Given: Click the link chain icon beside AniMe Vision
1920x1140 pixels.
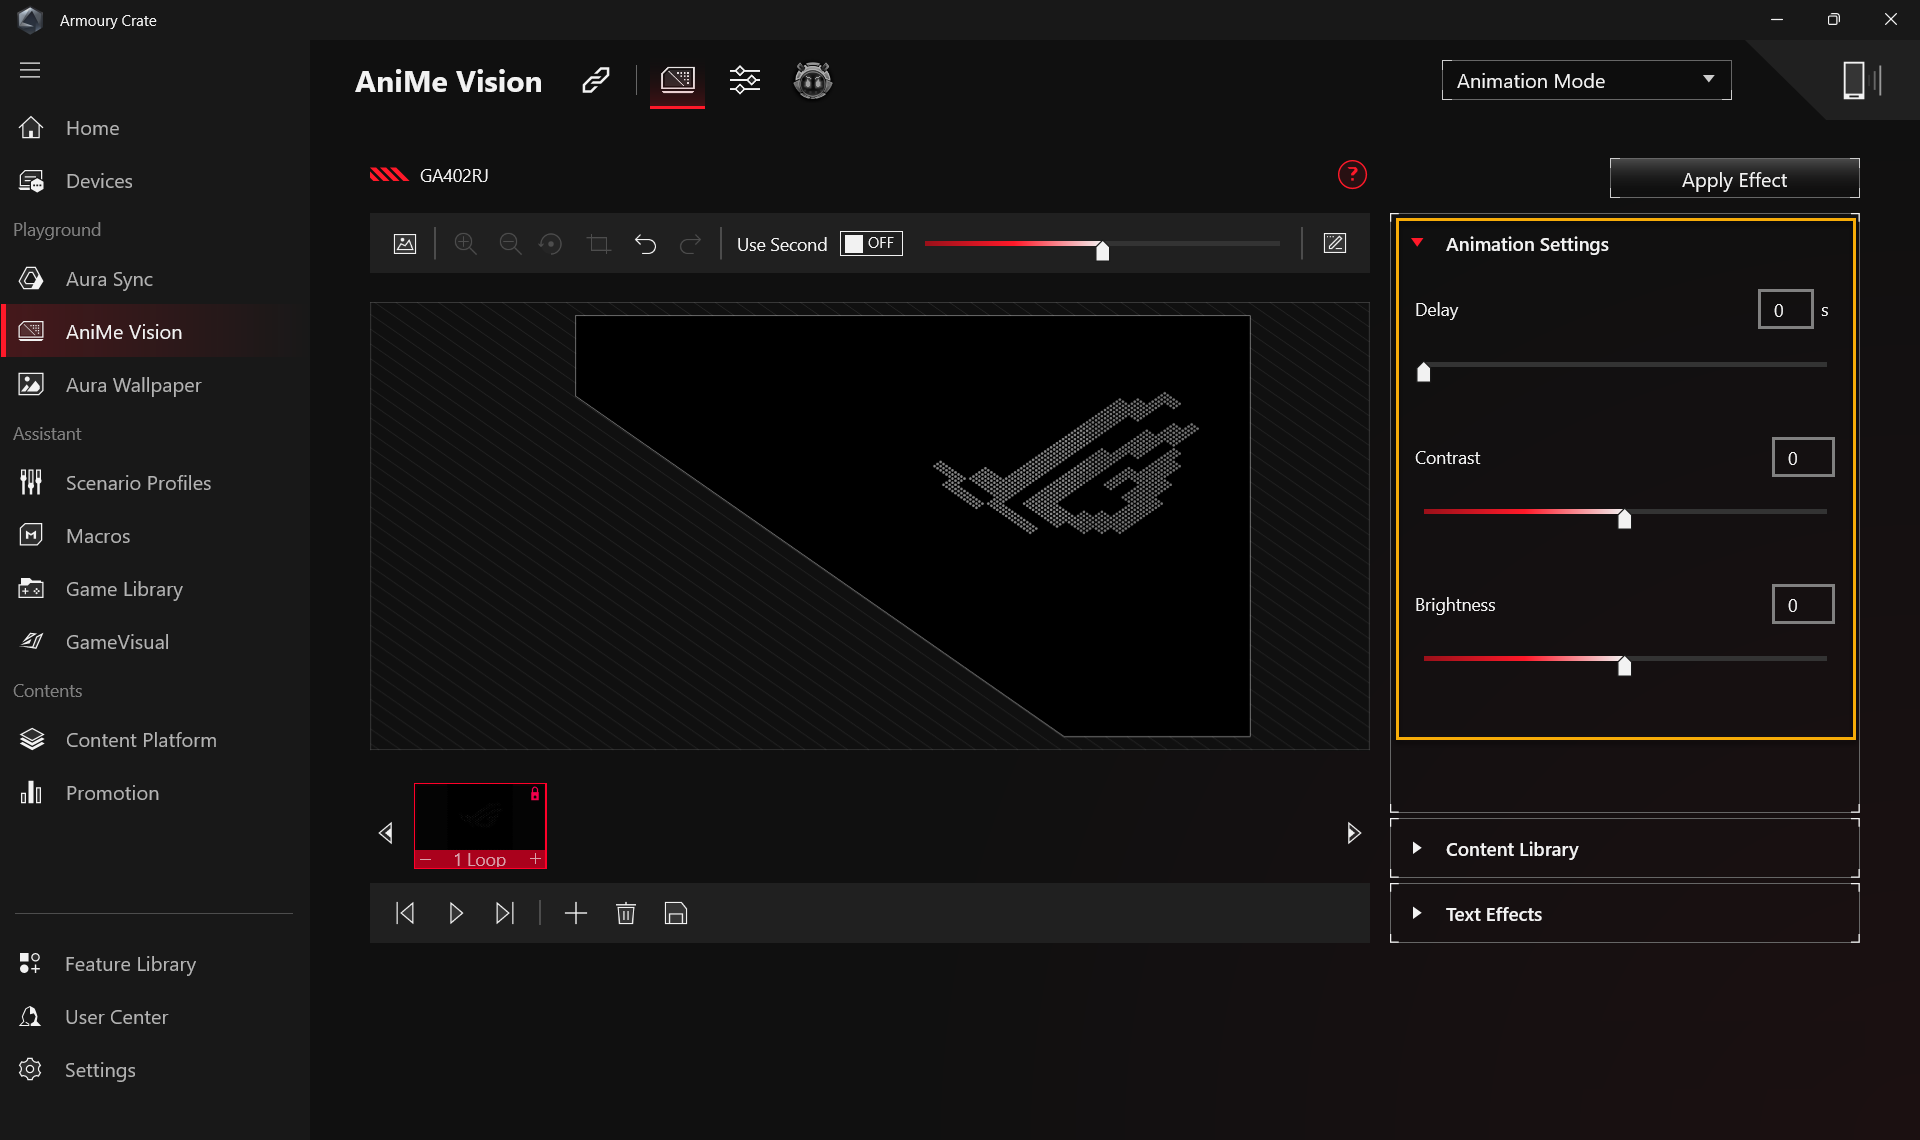Looking at the screenshot, I should 596,81.
